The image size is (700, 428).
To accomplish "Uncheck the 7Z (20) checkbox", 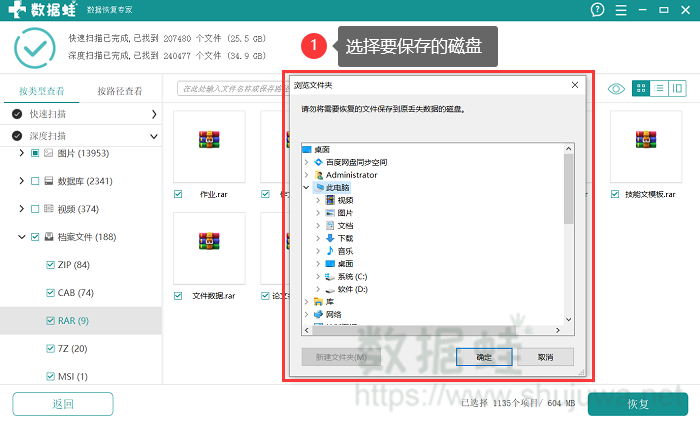I will (x=50, y=349).
